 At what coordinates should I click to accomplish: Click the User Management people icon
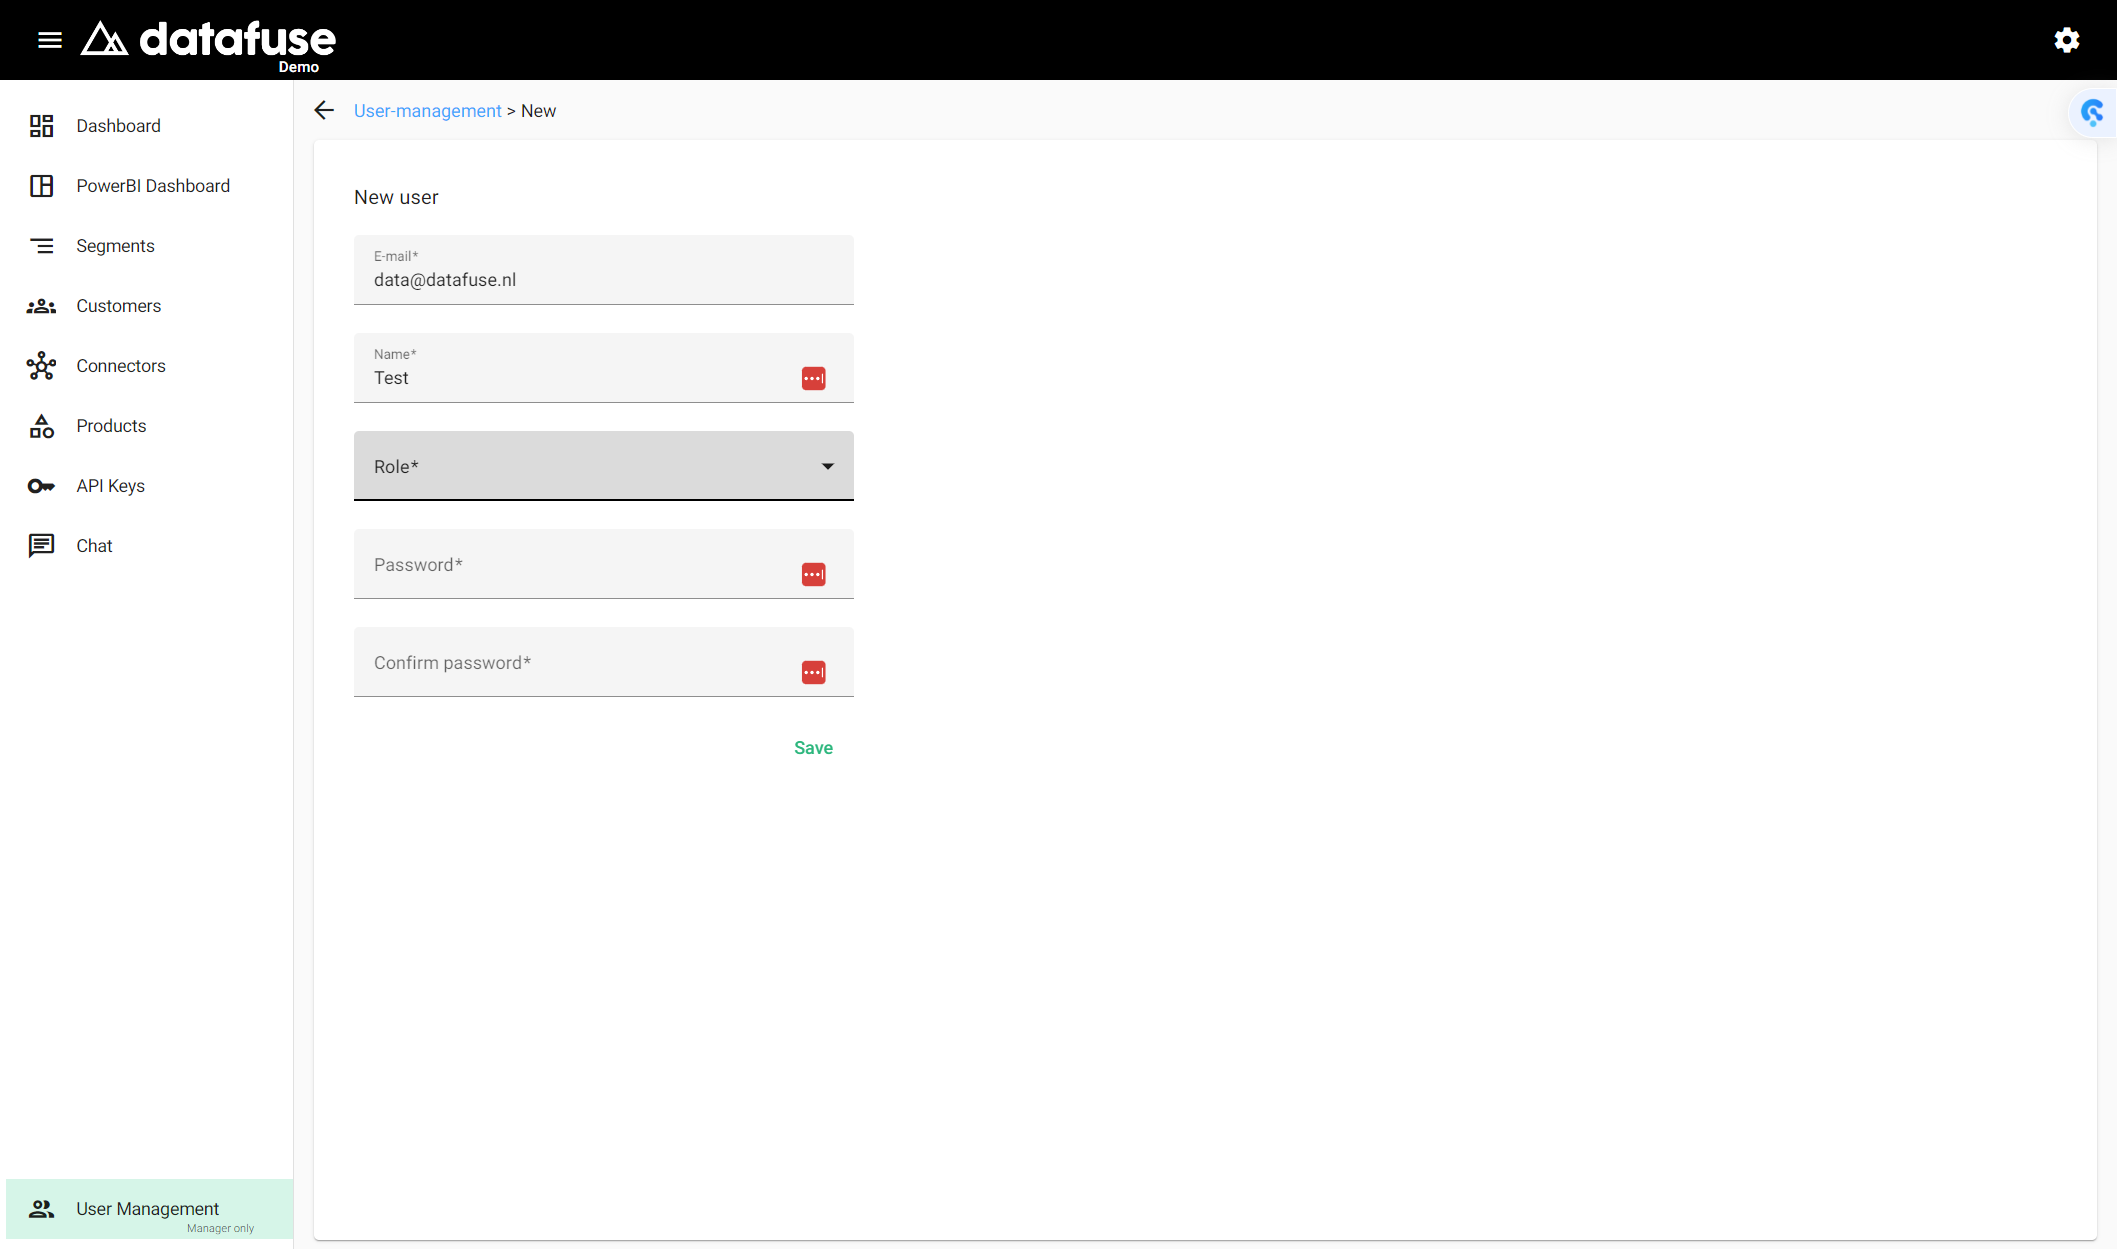(x=41, y=1209)
